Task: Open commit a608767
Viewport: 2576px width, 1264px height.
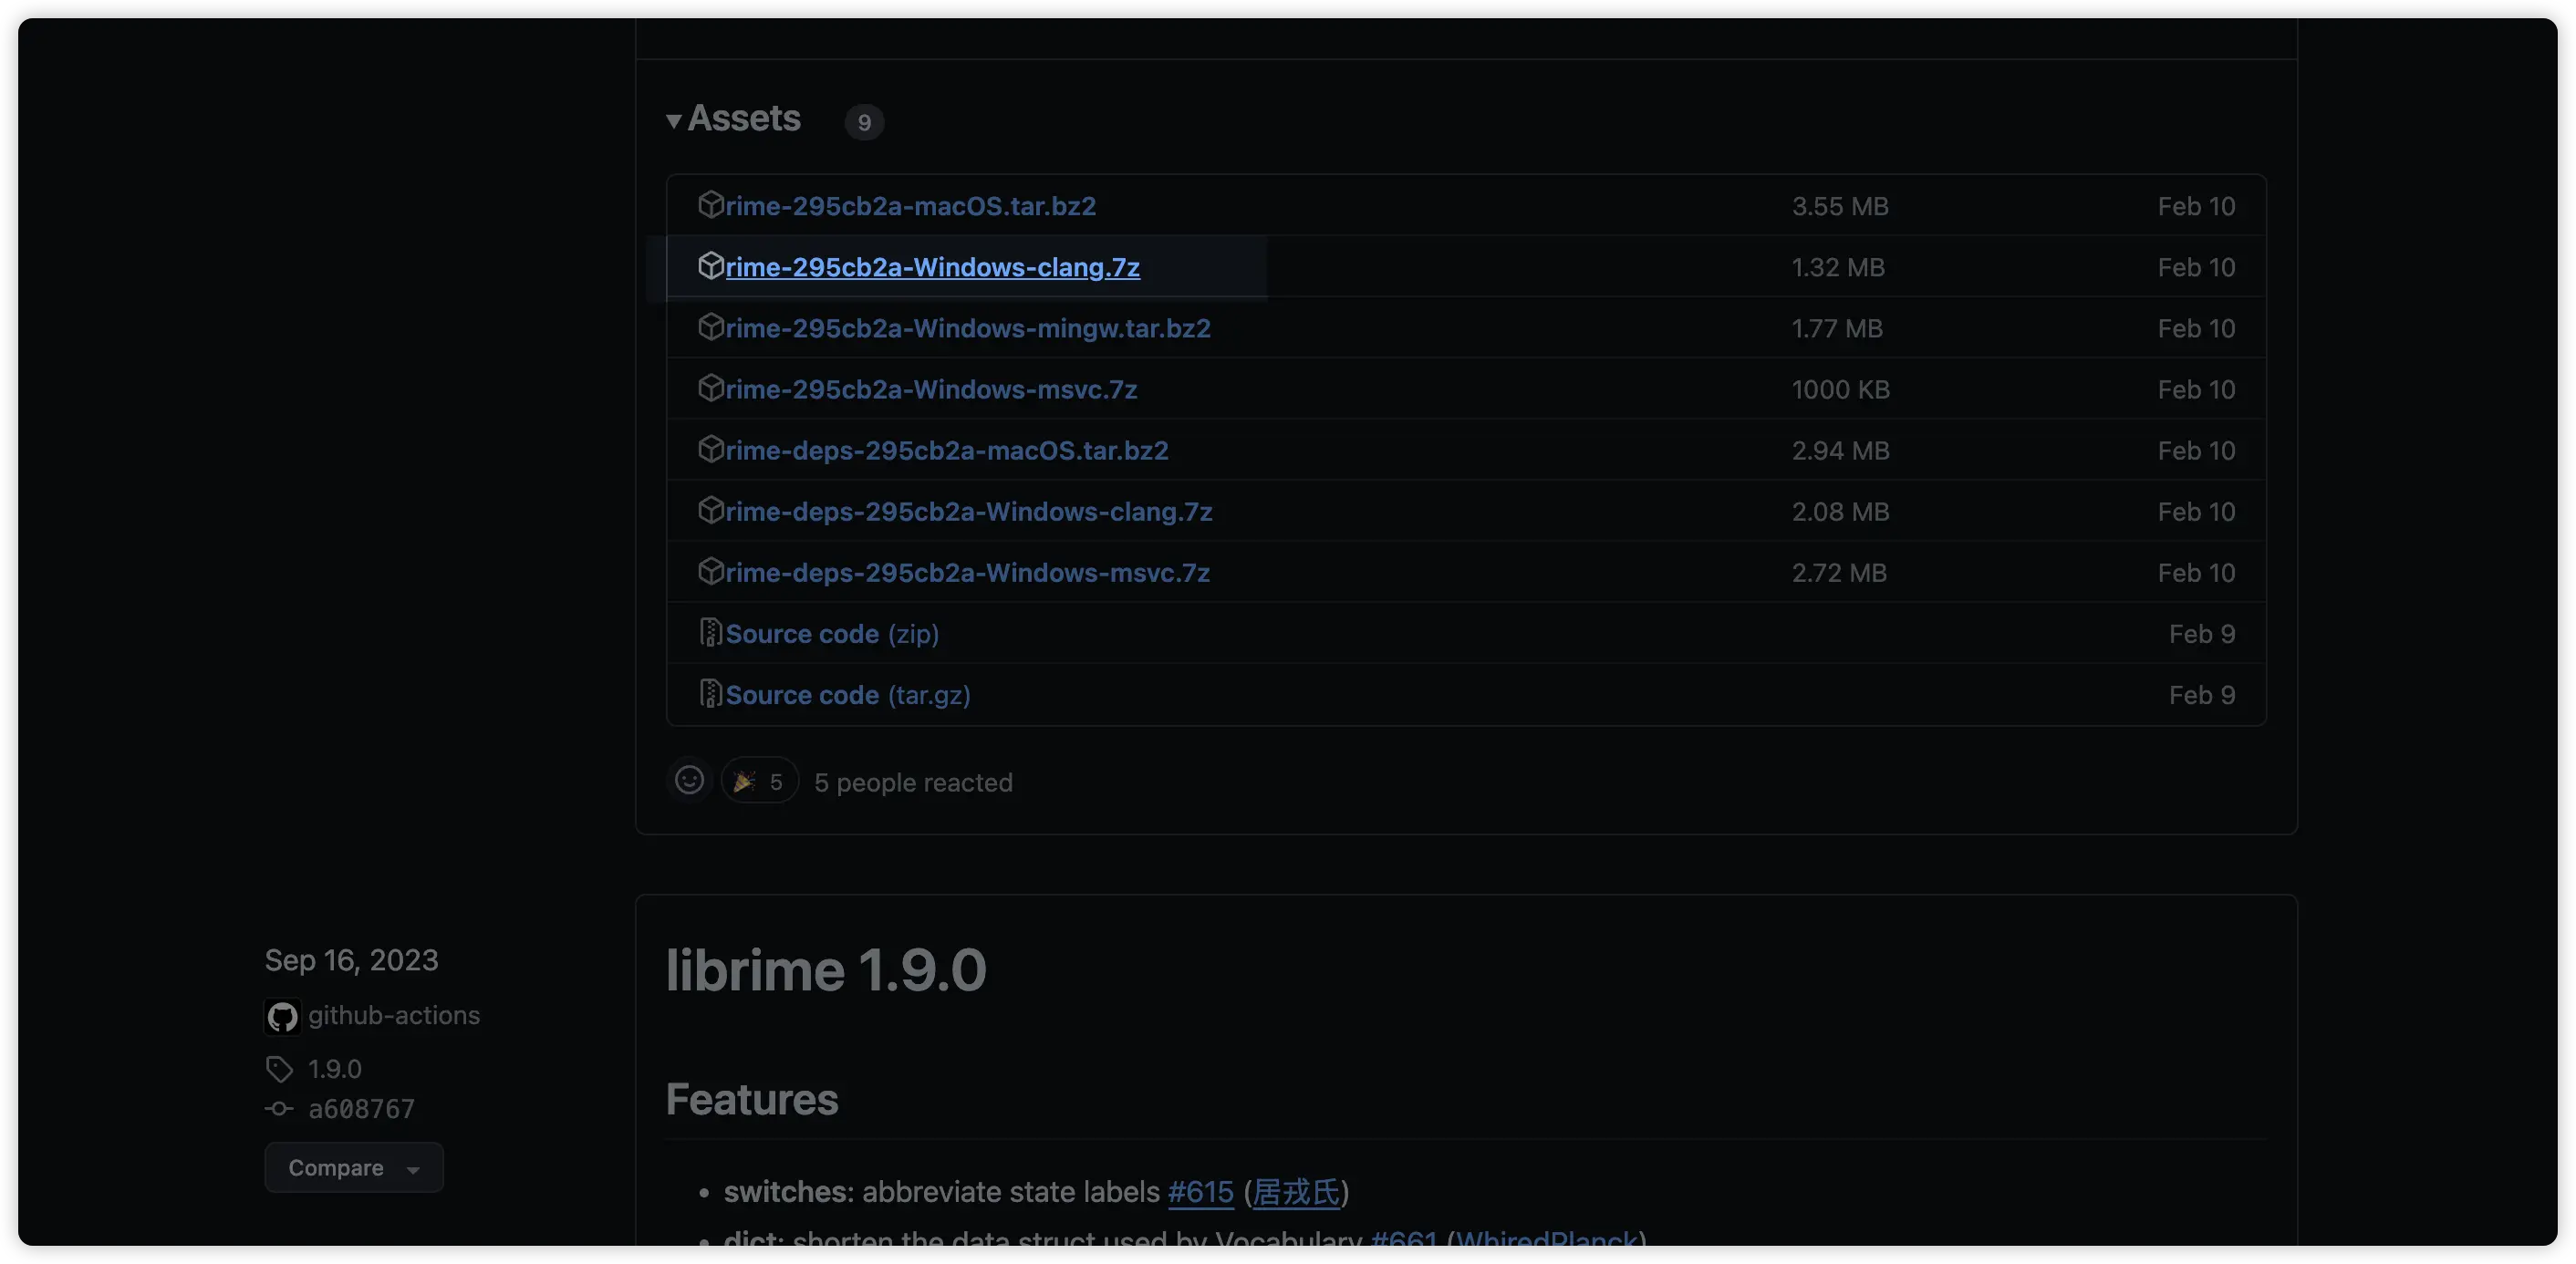Action: 361,1109
